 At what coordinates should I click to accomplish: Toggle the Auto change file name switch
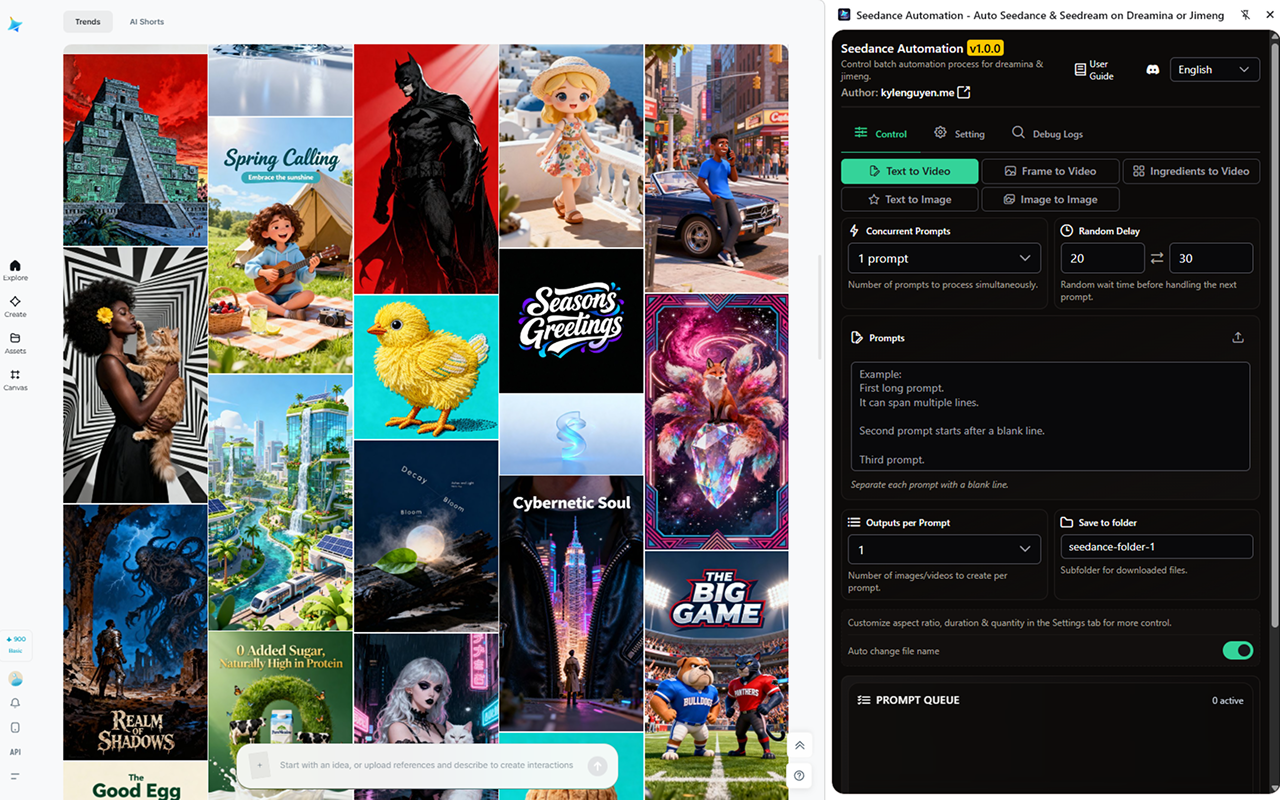pos(1238,651)
